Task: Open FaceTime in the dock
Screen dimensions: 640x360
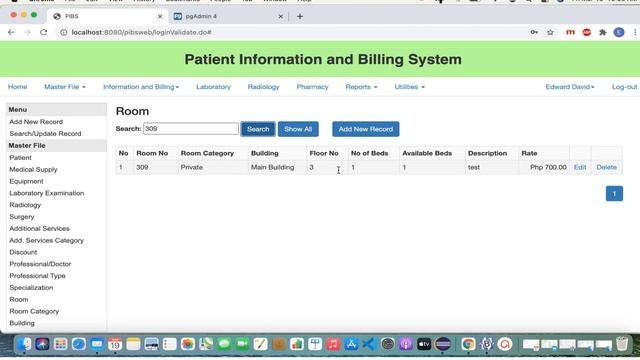Action: coord(242,344)
